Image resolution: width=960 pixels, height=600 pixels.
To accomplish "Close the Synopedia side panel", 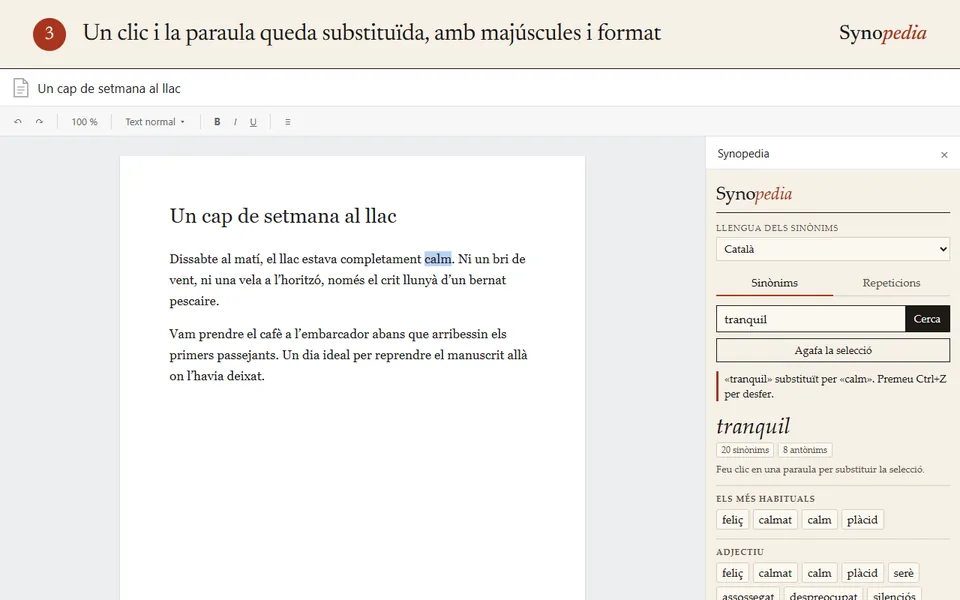I will [x=944, y=155].
